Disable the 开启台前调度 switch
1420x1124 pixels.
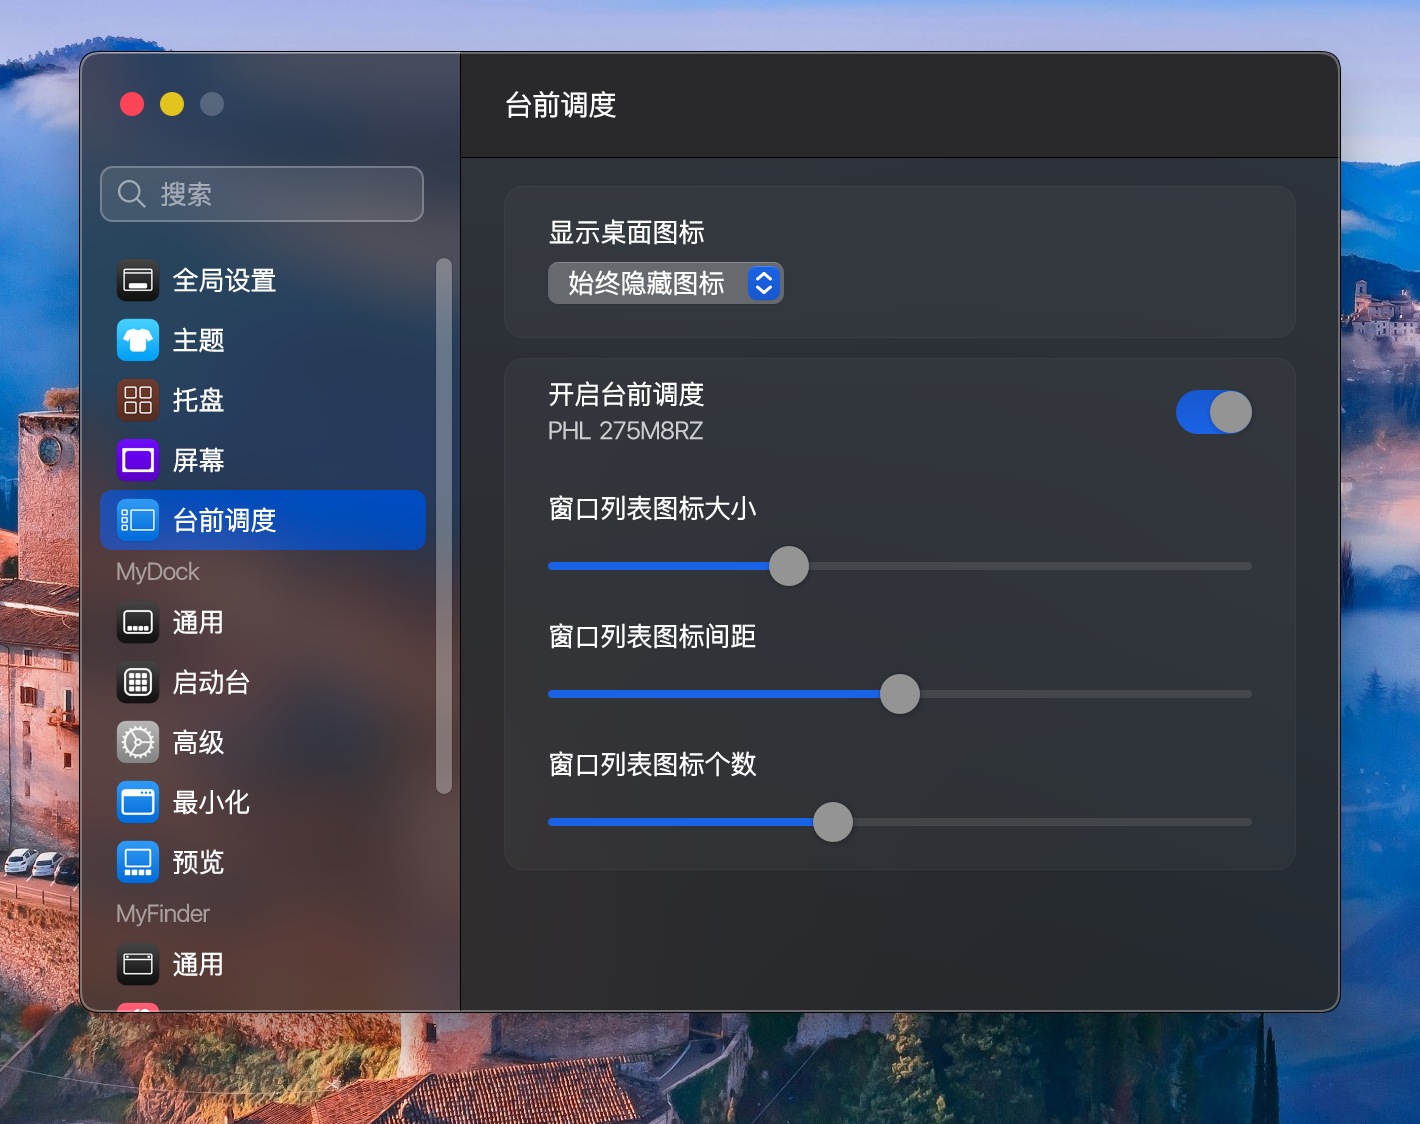(x=1213, y=412)
